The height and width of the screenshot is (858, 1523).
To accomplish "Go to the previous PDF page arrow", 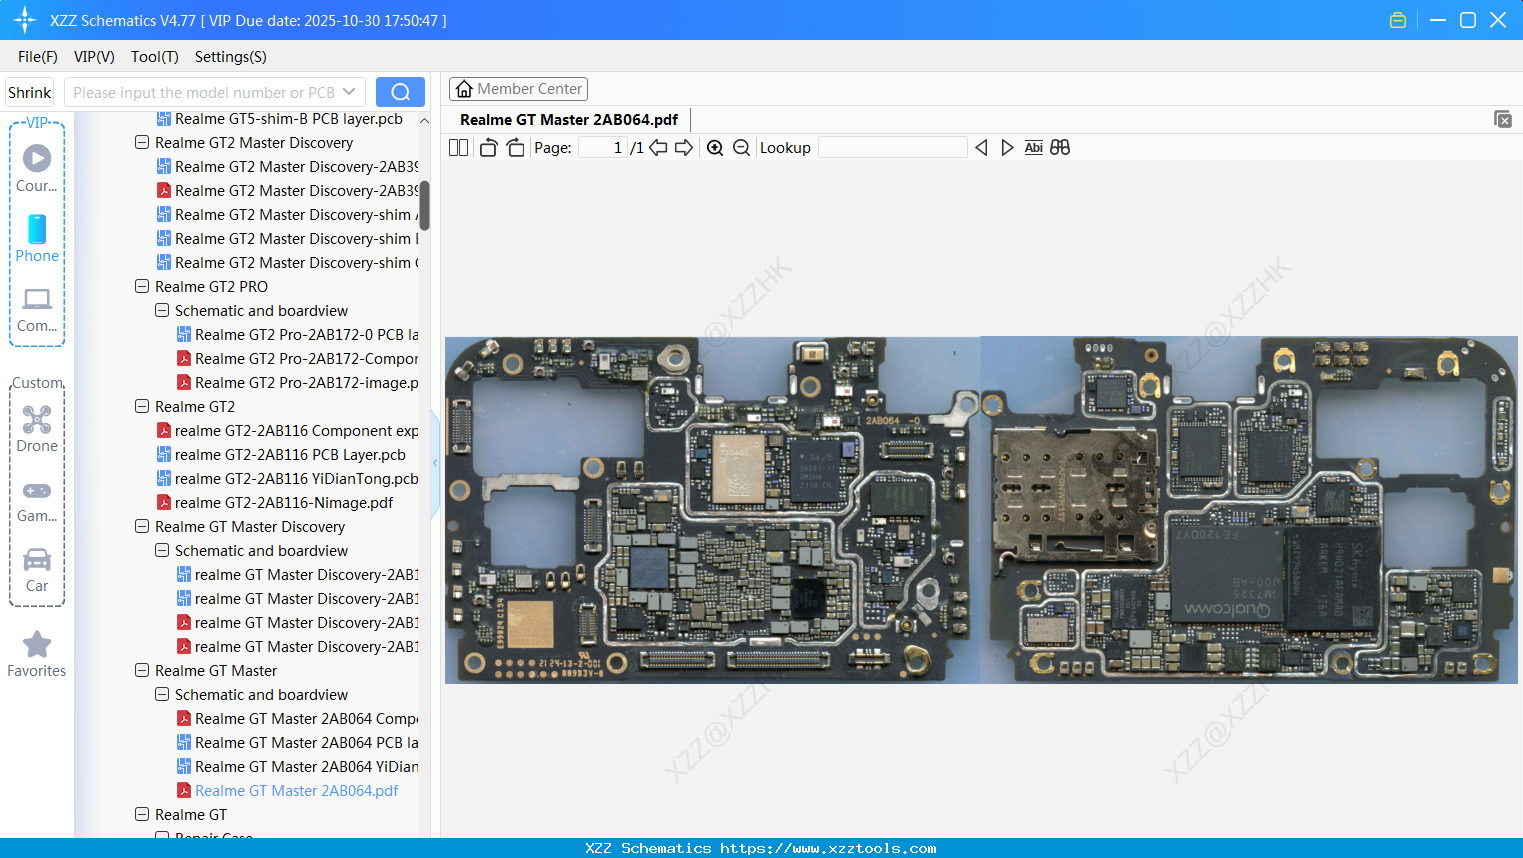I will [658, 148].
